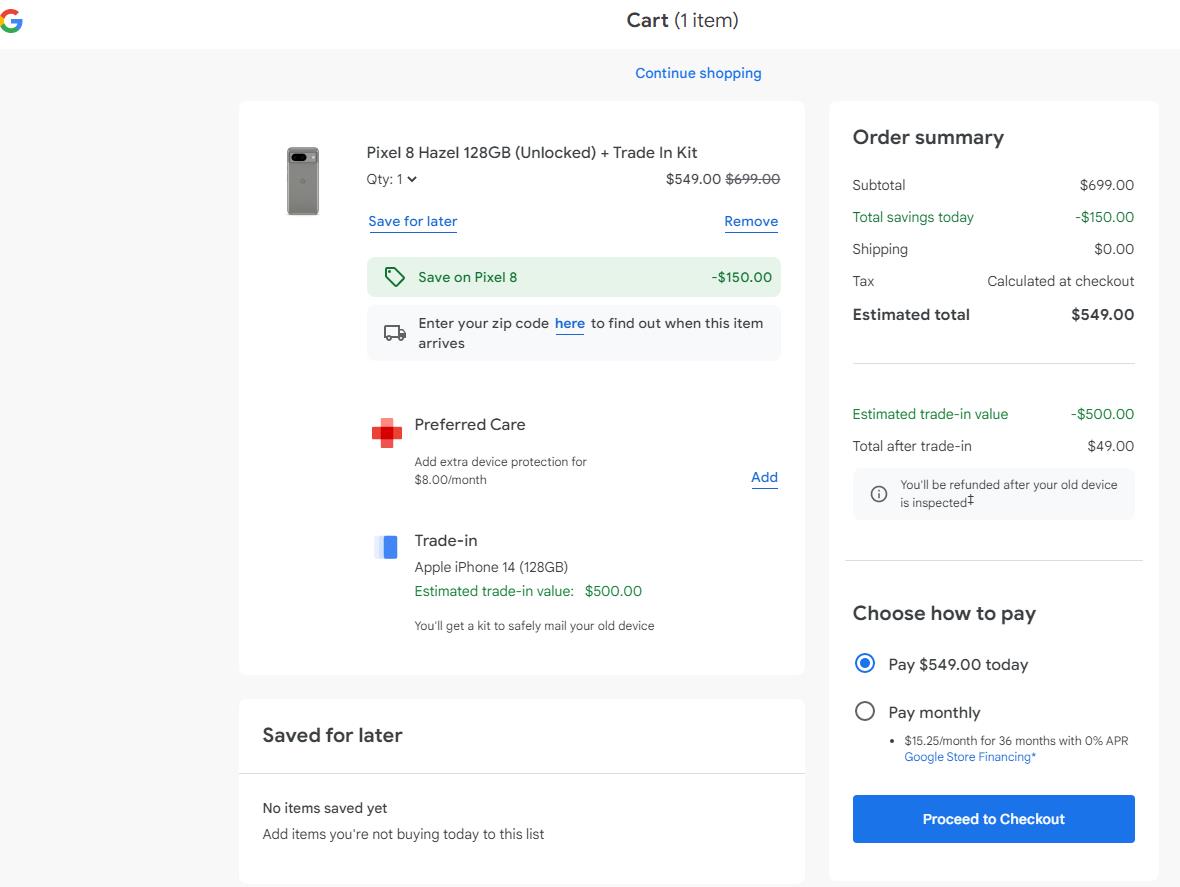Viewport: 1180px width, 887px height.
Task: Click the $15.25/month for 36 months text
Action: [x=1016, y=741]
